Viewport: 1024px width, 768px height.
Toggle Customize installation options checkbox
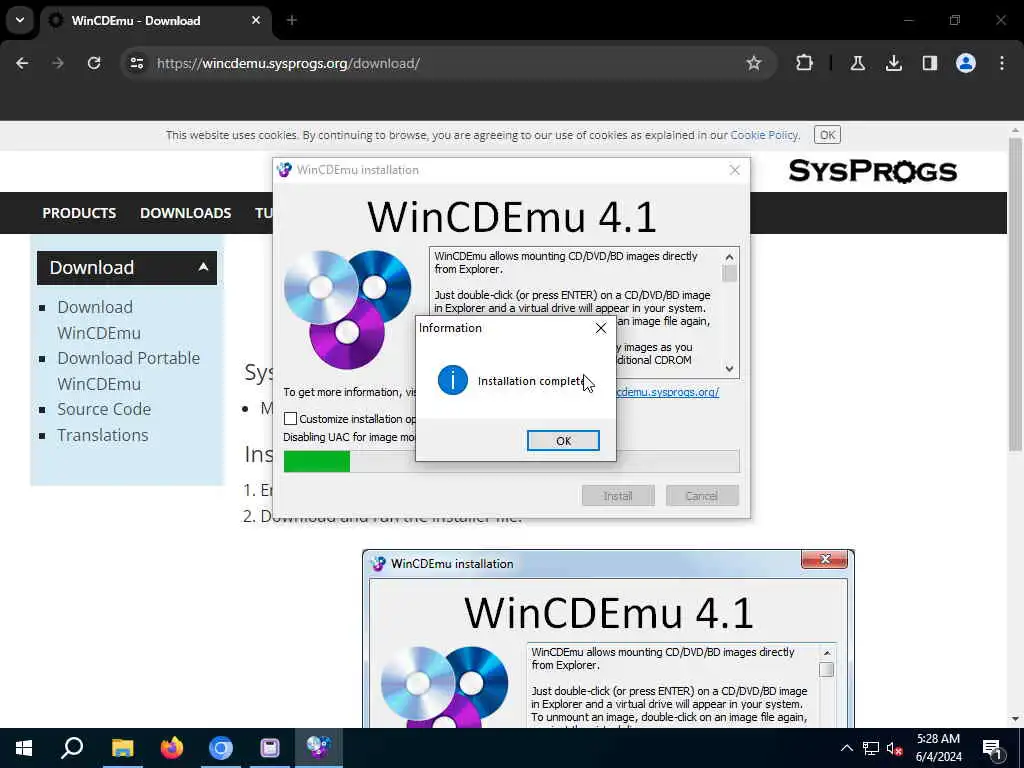tap(291, 419)
